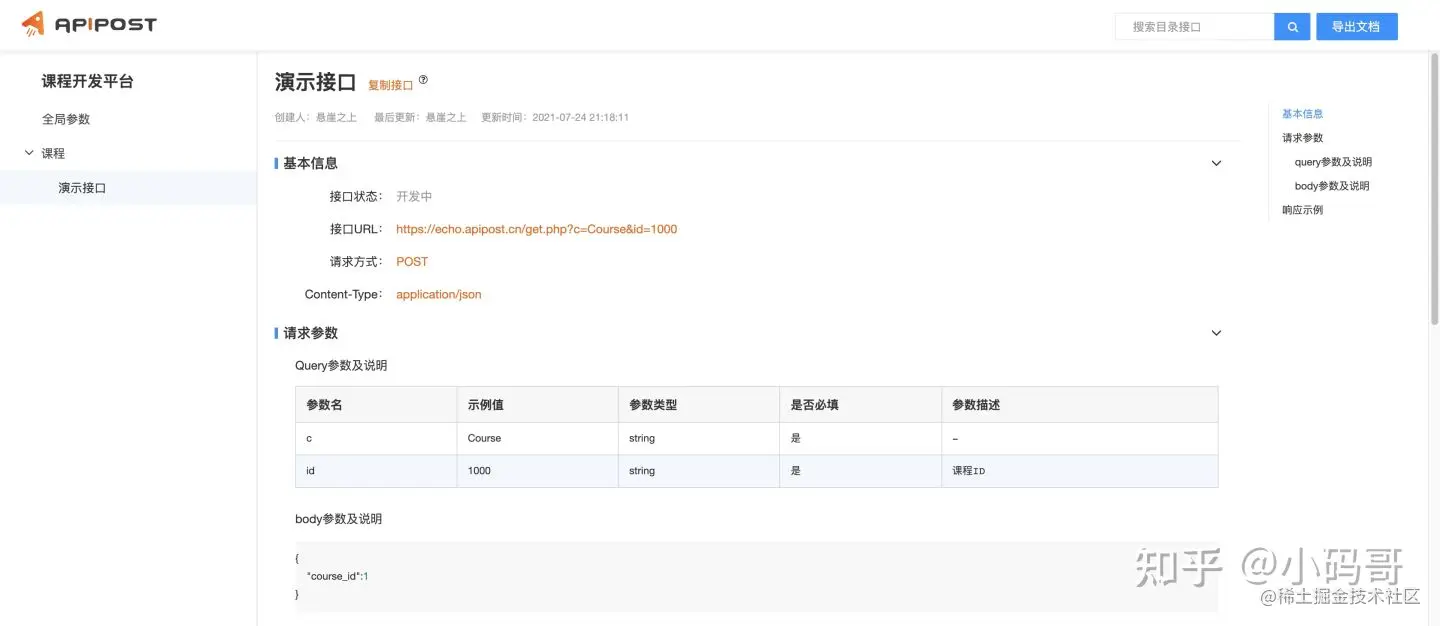
Task: Click the application/json Content-Type value
Action: pyautogui.click(x=439, y=295)
